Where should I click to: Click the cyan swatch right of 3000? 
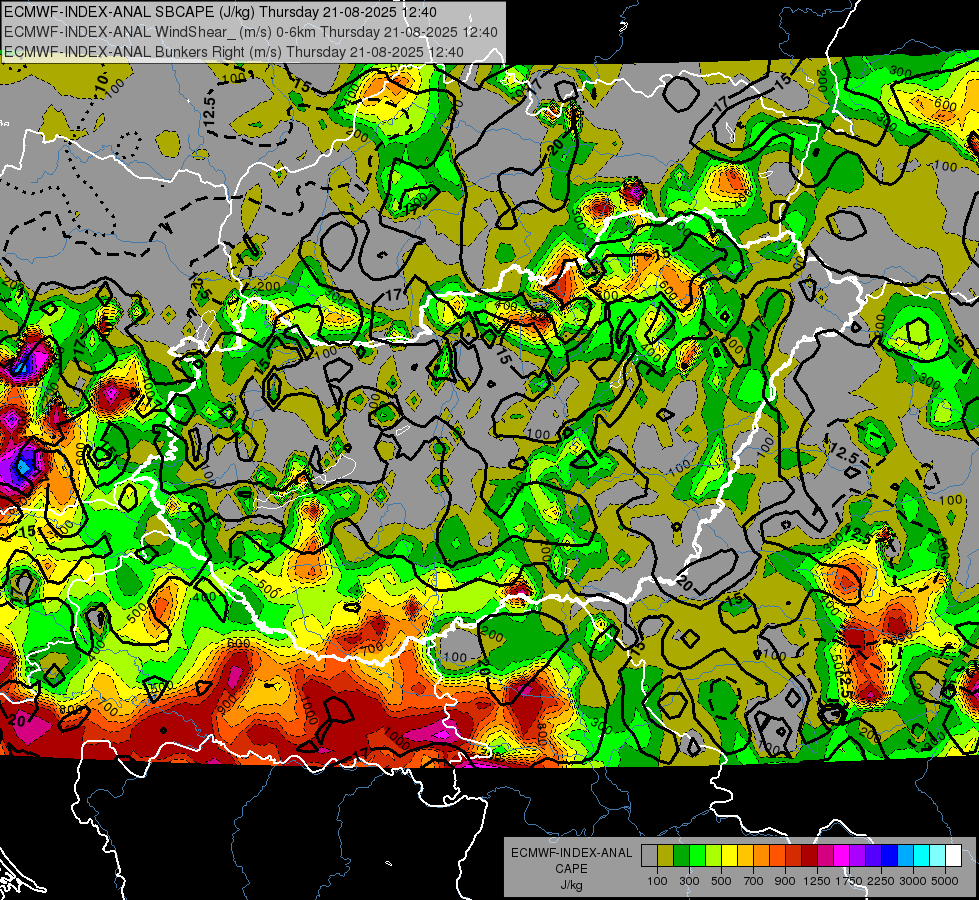tap(922, 856)
